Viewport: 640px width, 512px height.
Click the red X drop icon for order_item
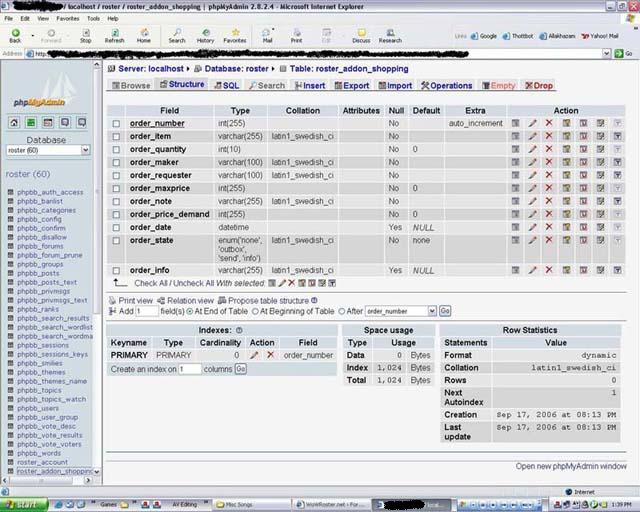[549, 136]
